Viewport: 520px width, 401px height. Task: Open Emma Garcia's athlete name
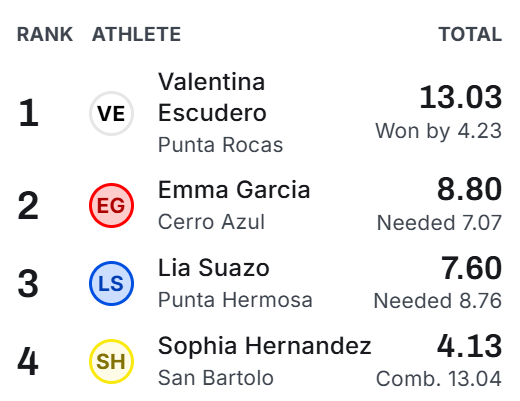(234, 190)
